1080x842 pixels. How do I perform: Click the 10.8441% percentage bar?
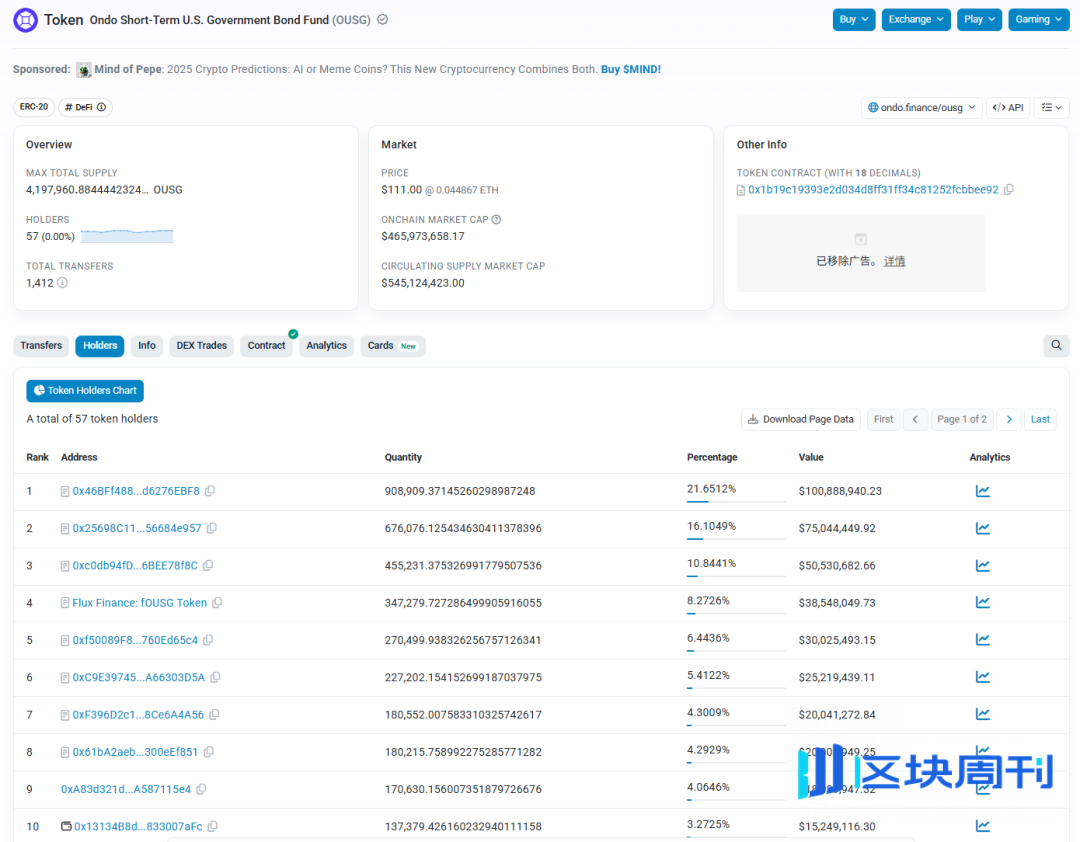click(x=736, y=576)
